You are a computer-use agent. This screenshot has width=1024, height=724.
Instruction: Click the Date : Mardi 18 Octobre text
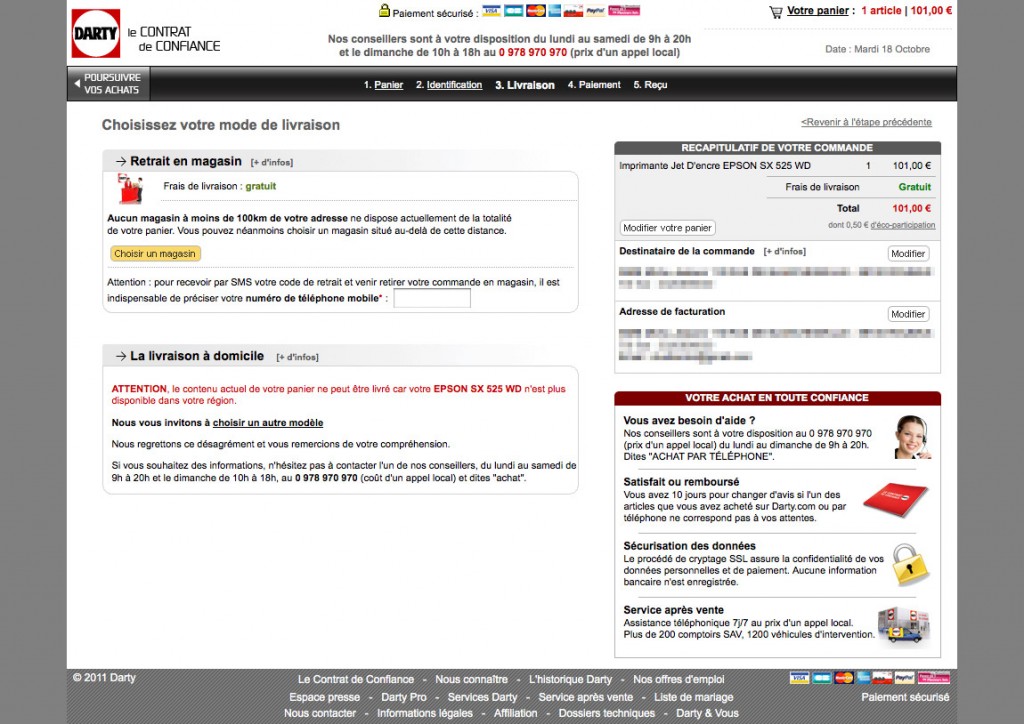[877, 49]
